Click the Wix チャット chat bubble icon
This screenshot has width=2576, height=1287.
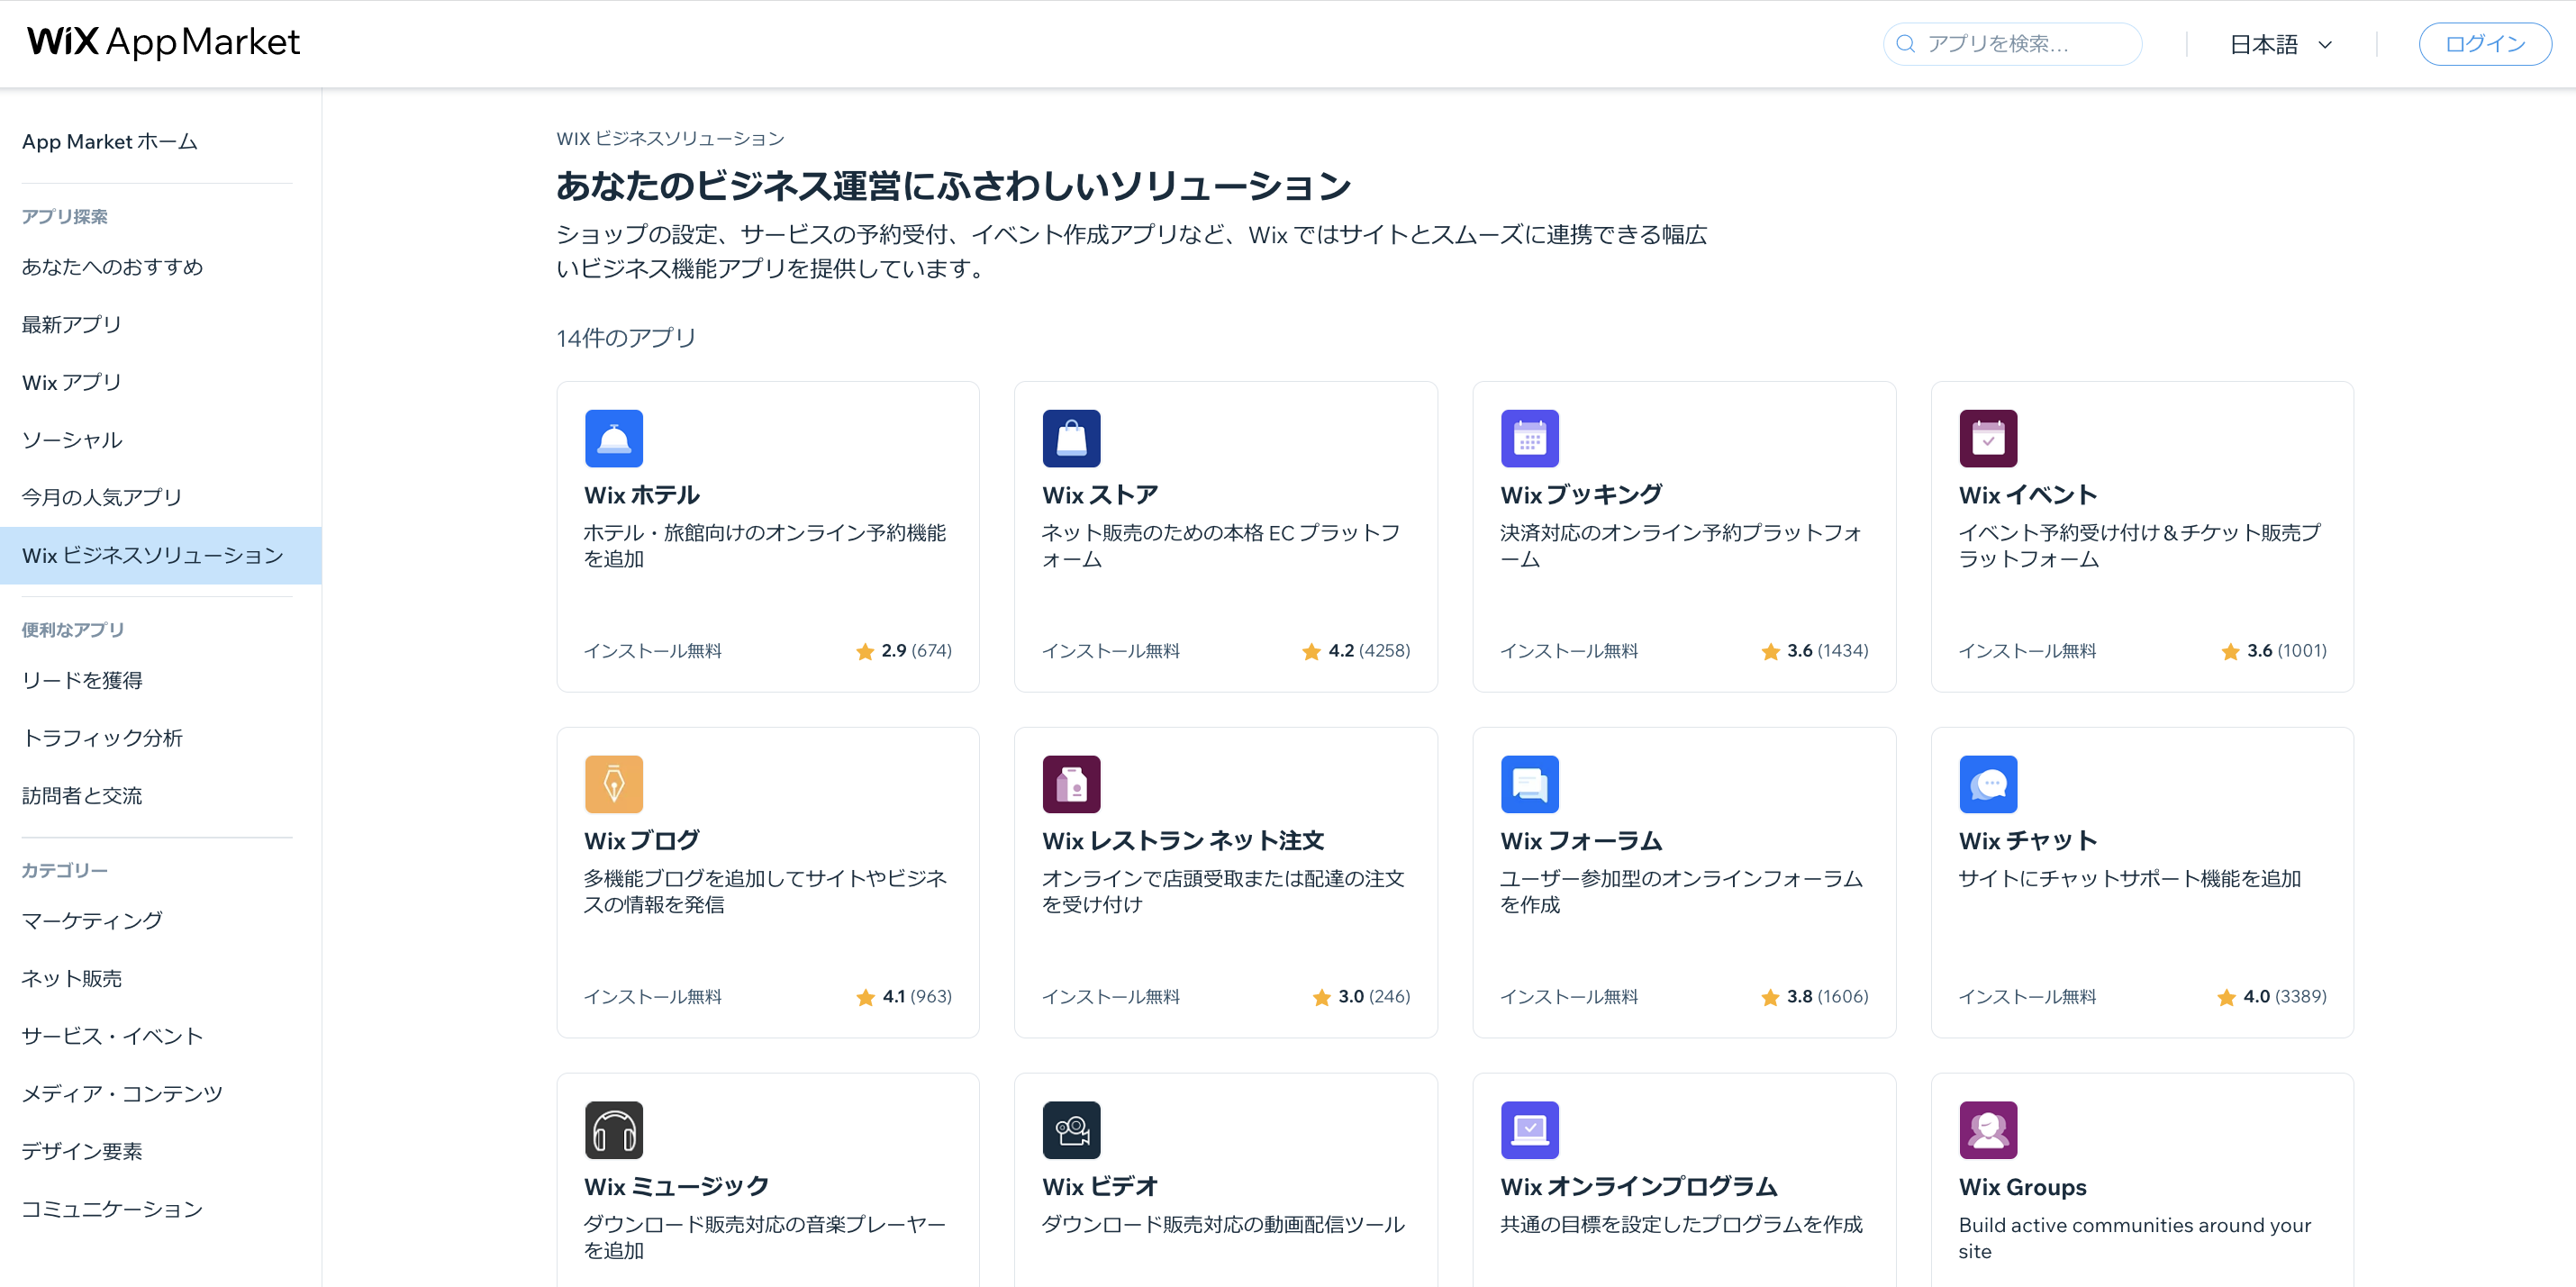pyautogui.click(x=1988, y=784)
